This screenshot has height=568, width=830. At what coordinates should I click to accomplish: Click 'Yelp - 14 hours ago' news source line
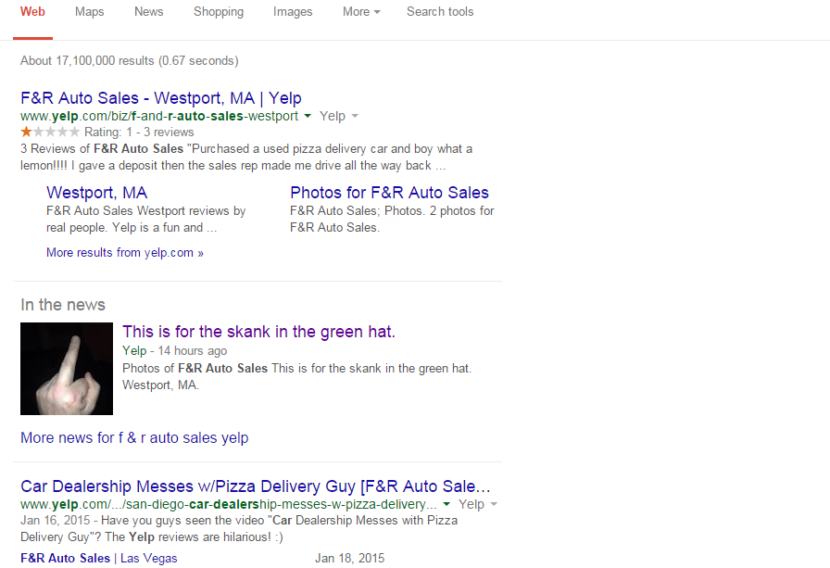pyautogui.click(x=175, y=350)
